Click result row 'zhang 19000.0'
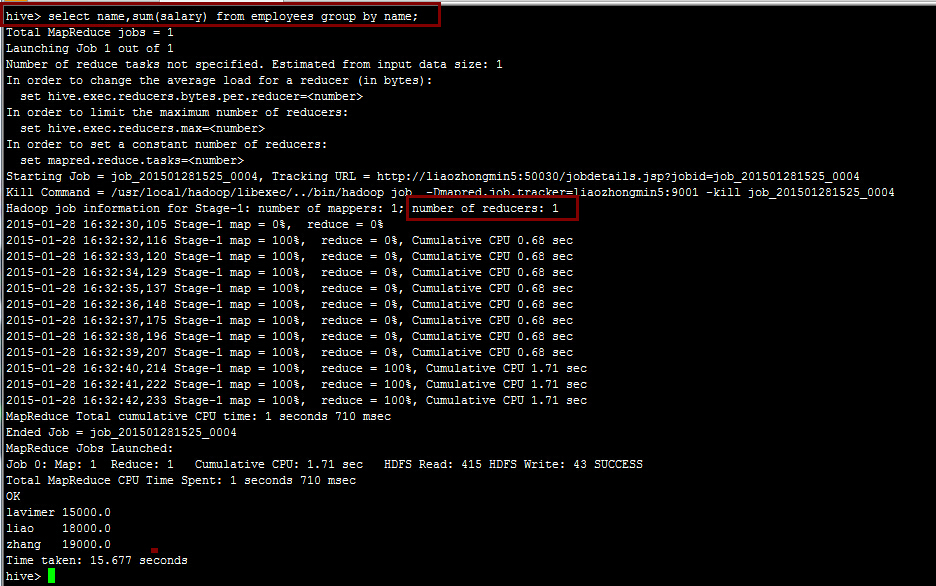The image size is (936, 586). pyautogui.click(x=58, y=545)
